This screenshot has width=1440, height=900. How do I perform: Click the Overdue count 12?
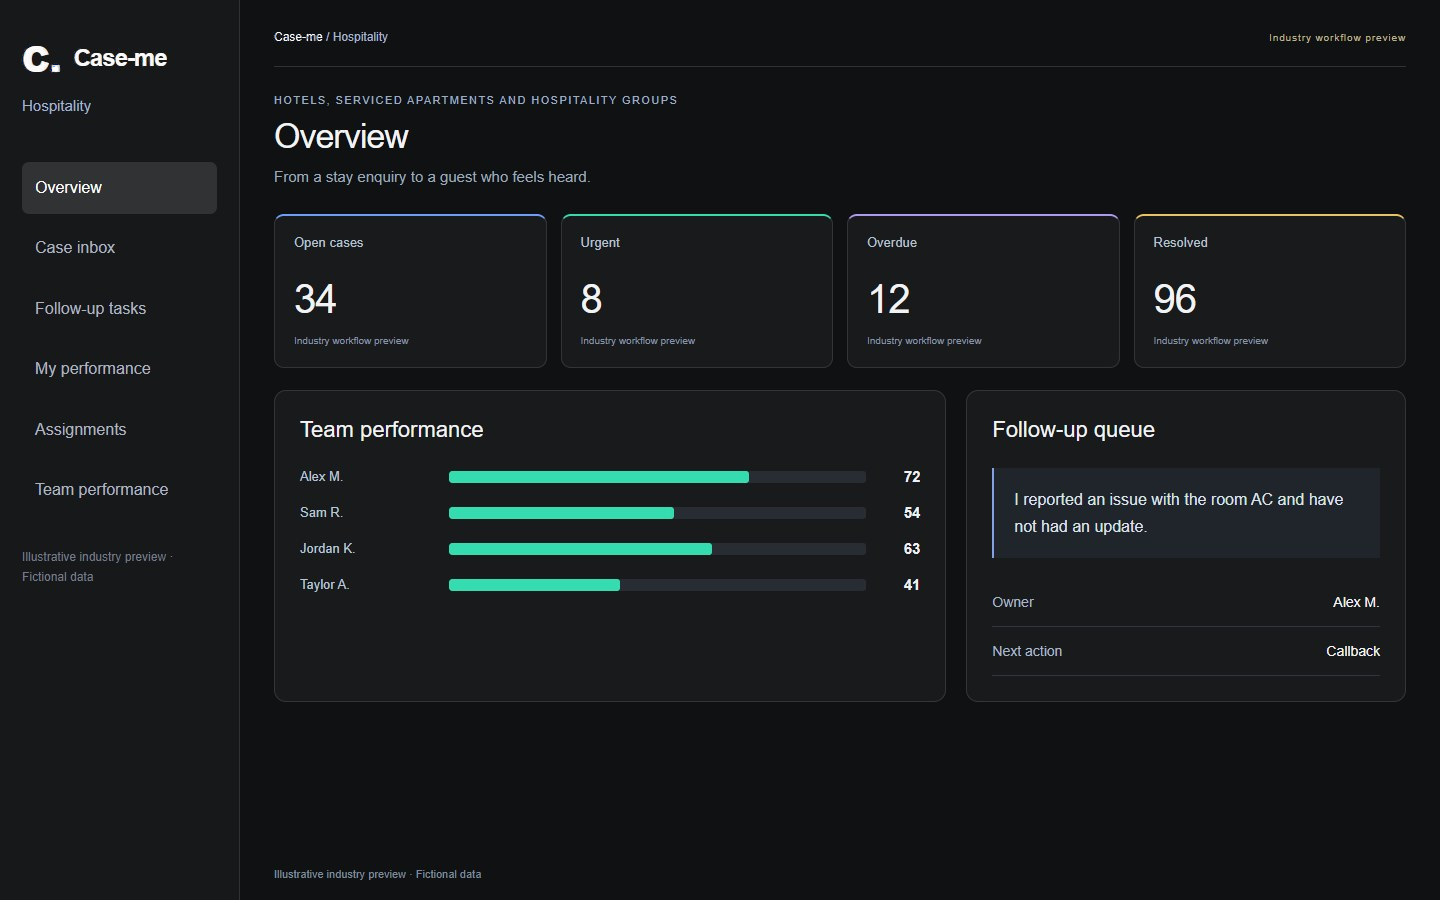tap(888, 299)
